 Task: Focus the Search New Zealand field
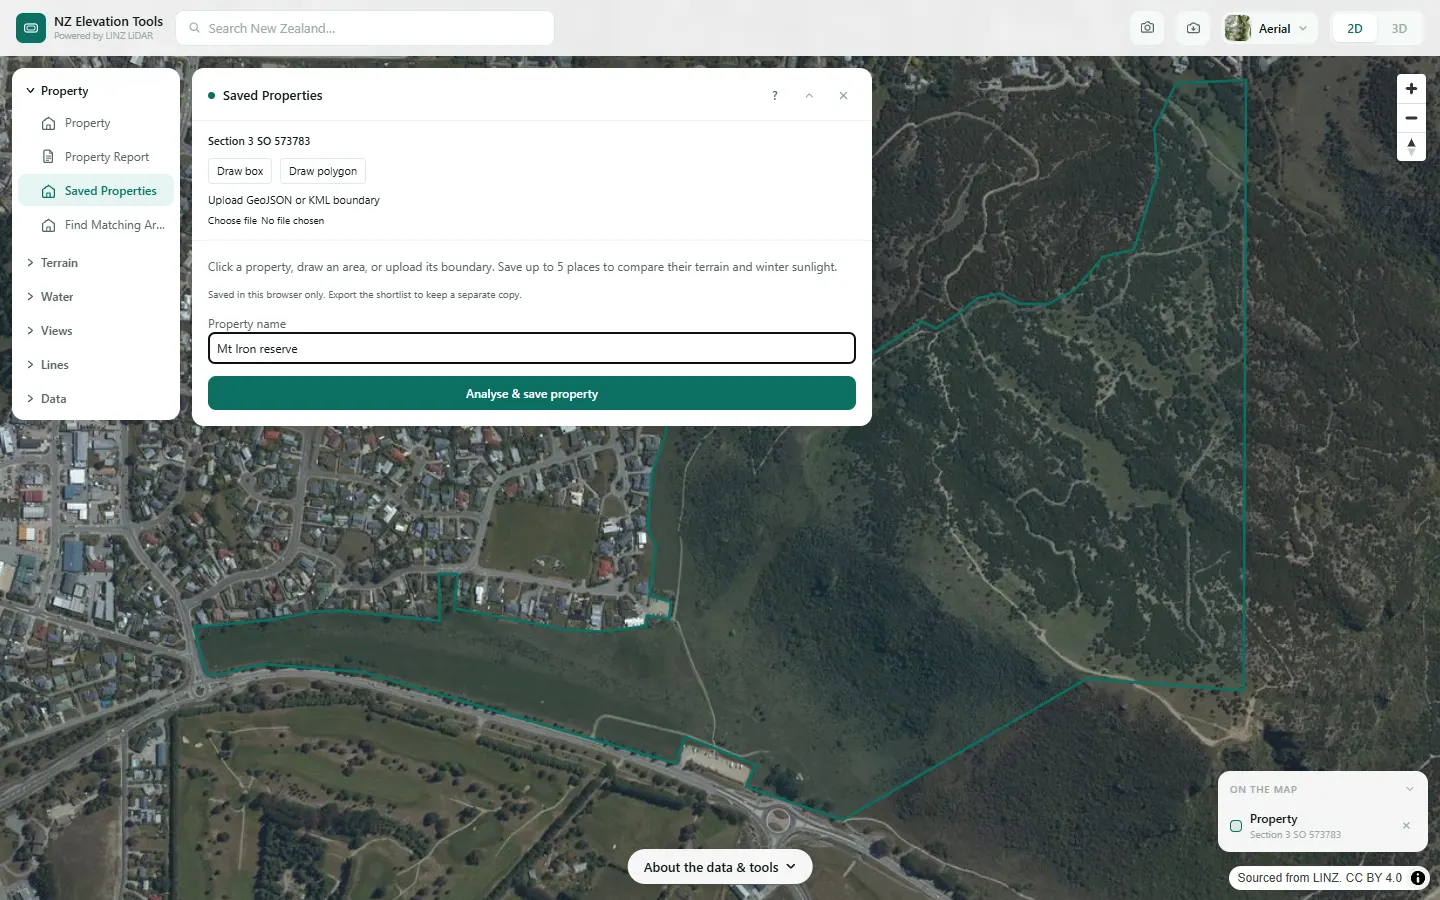tap(365, 28)
